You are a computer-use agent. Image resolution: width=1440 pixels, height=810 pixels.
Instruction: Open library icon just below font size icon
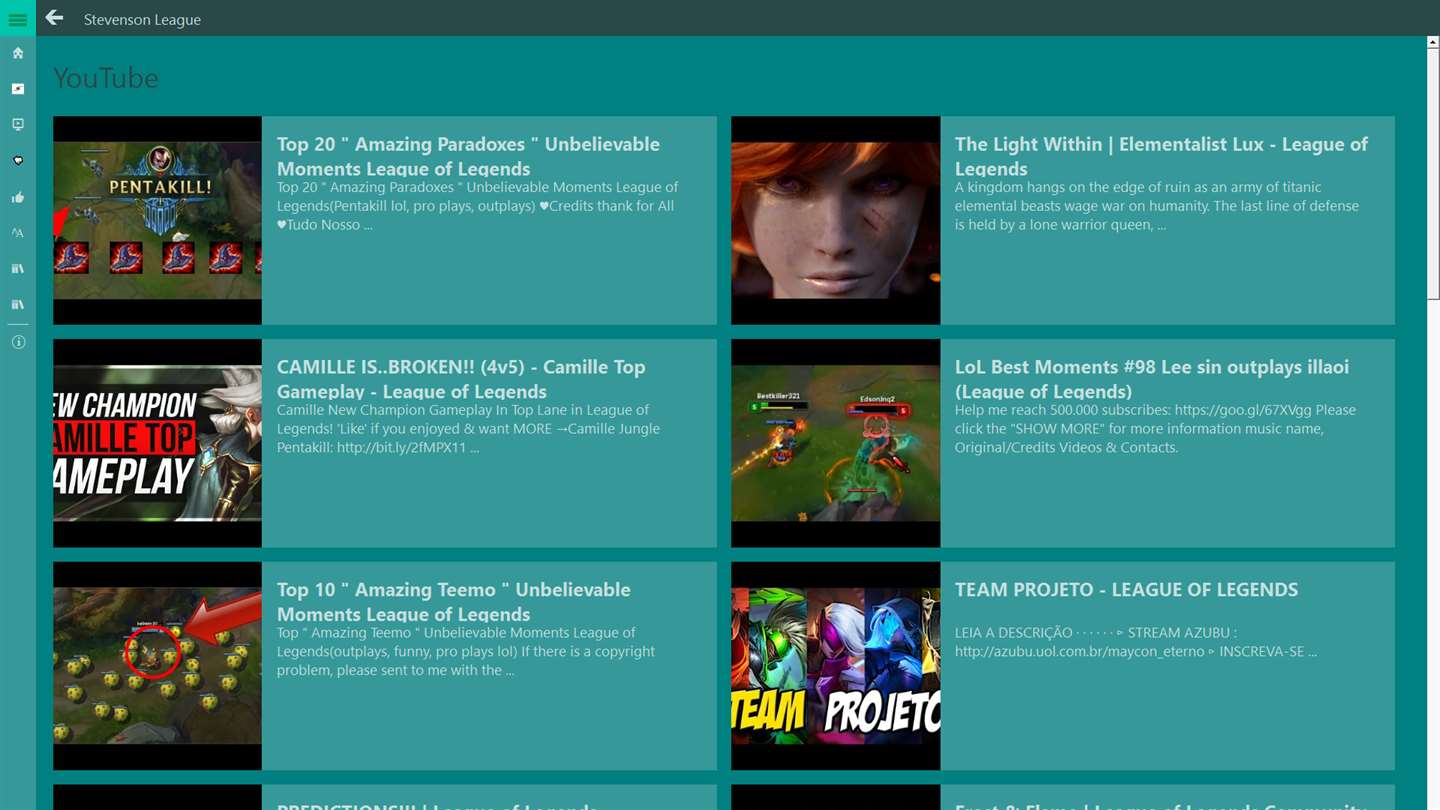18,269
